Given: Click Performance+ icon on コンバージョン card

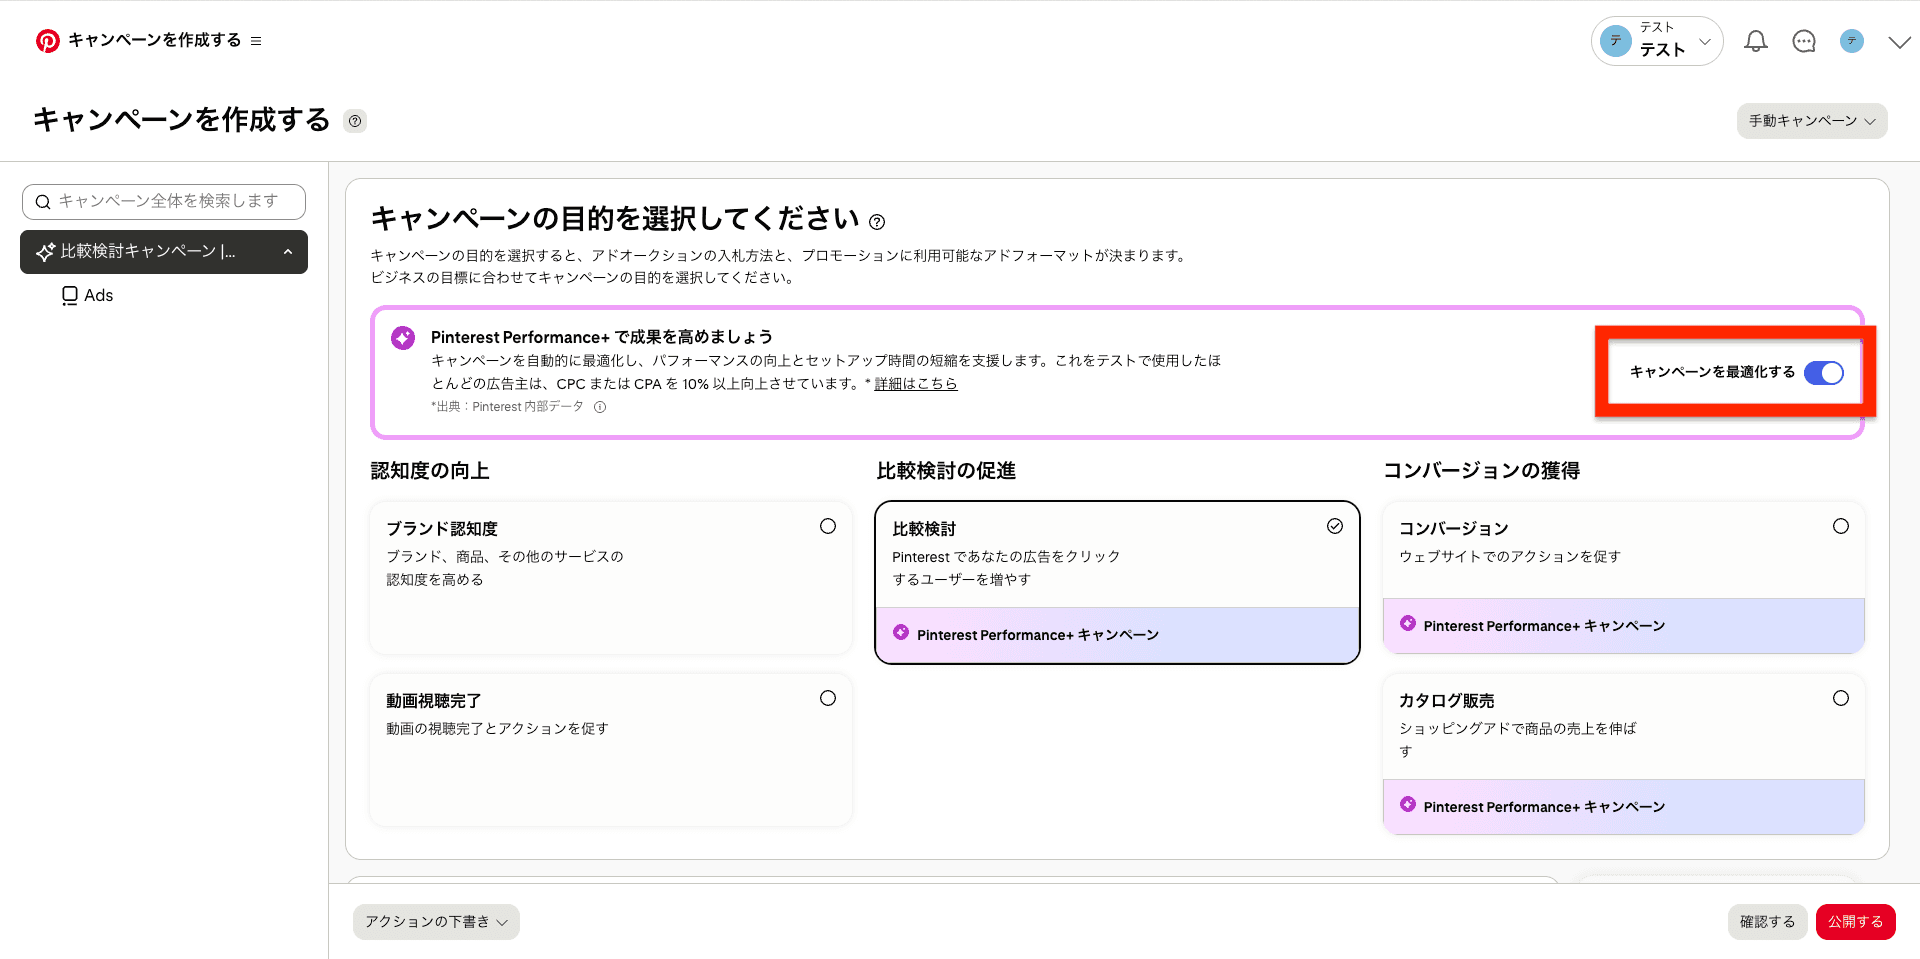Looking at the screenshot, I should (x=1408, y=623).
